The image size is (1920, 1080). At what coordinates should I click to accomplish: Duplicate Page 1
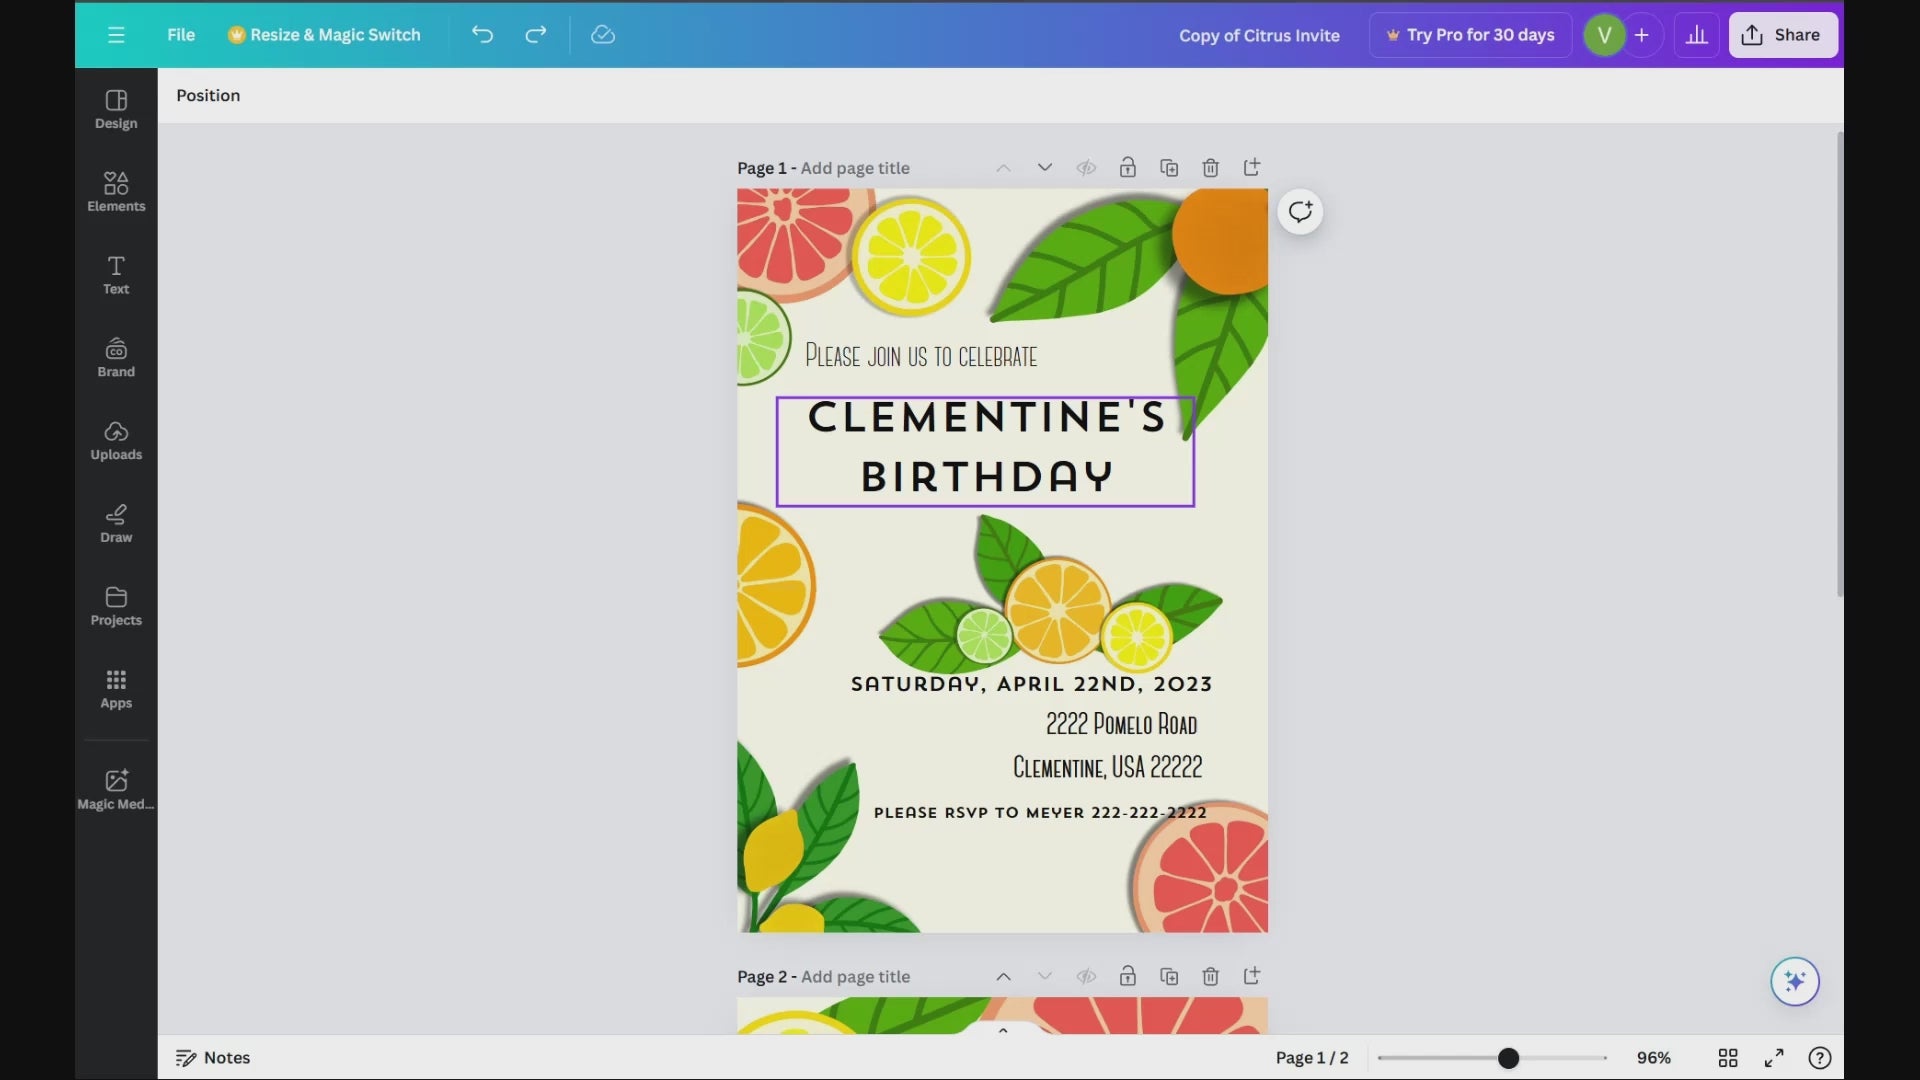coord(1169,168)
